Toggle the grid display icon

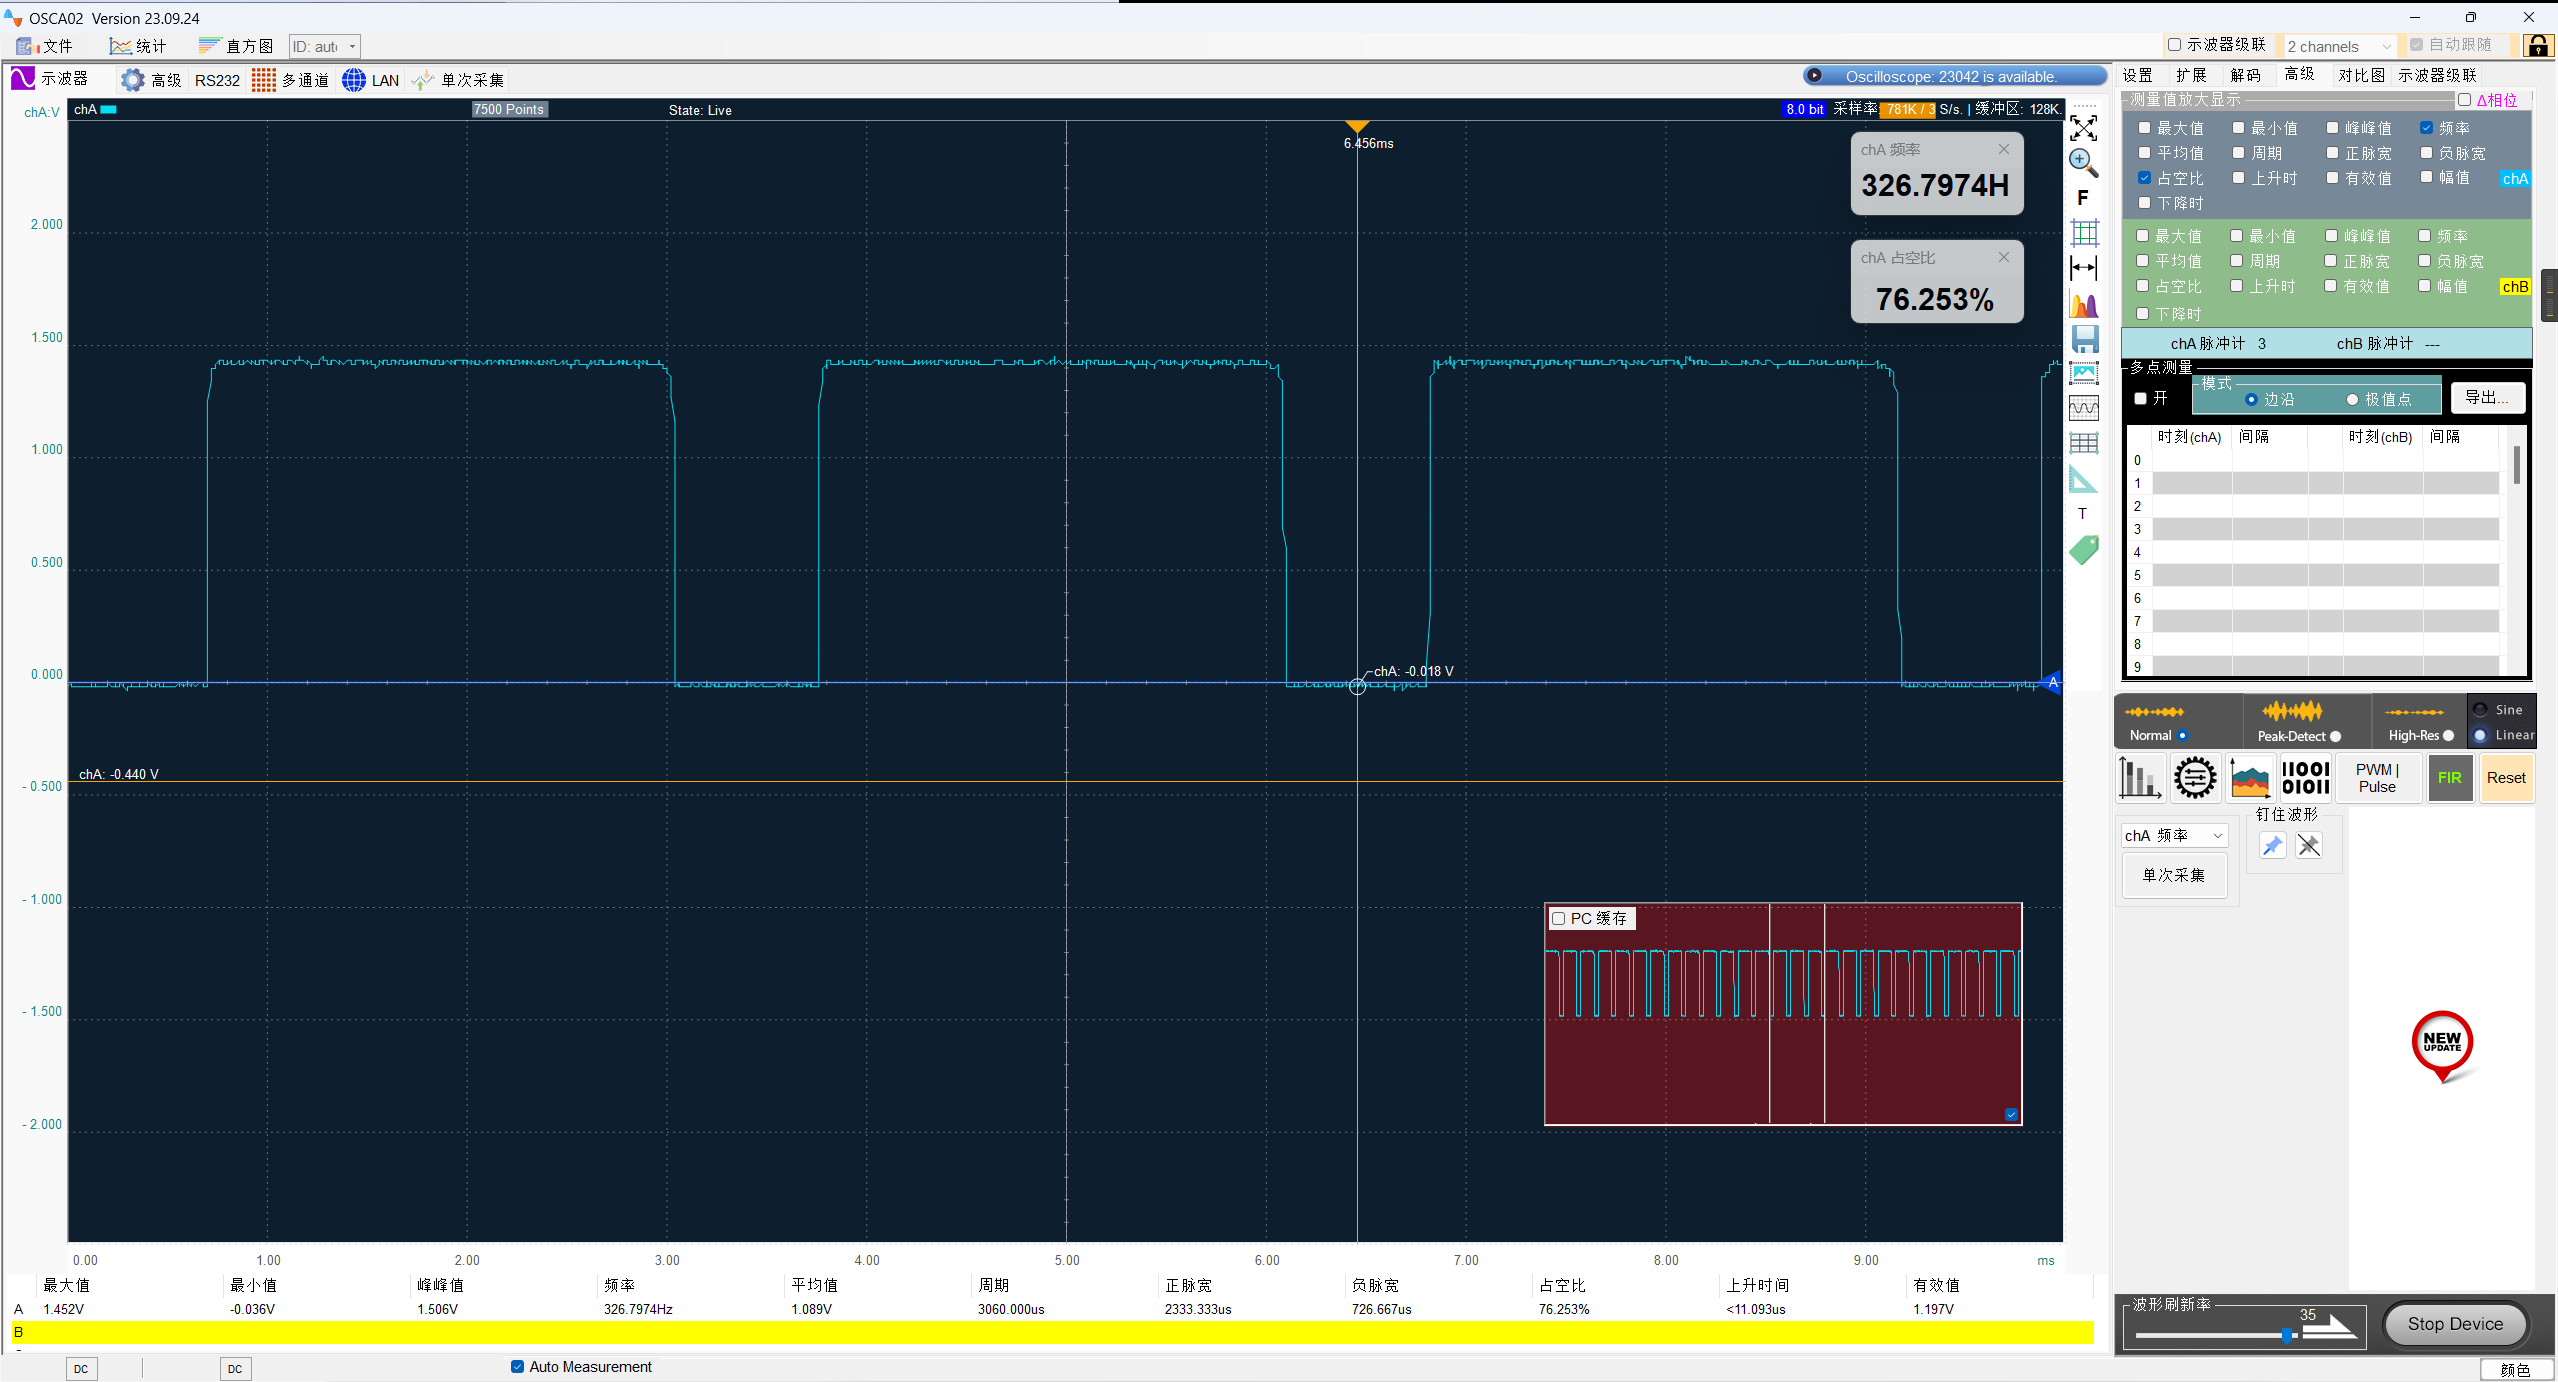(x=2084, y=233)
